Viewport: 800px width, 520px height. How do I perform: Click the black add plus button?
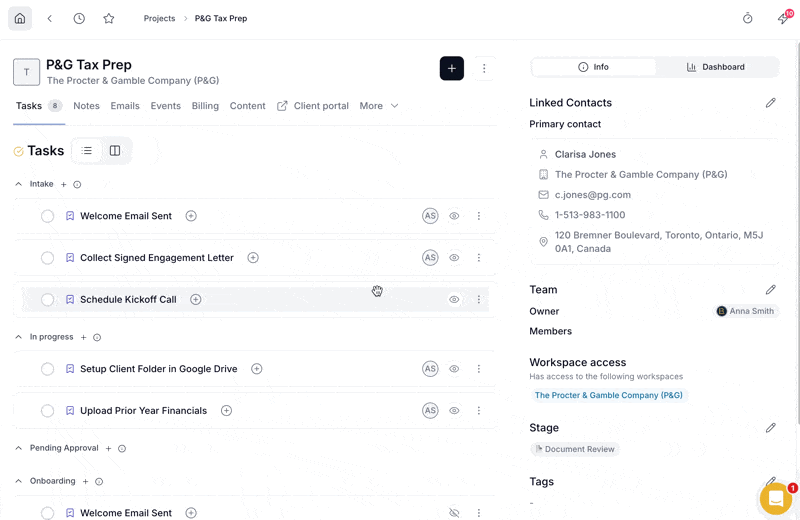452,68
